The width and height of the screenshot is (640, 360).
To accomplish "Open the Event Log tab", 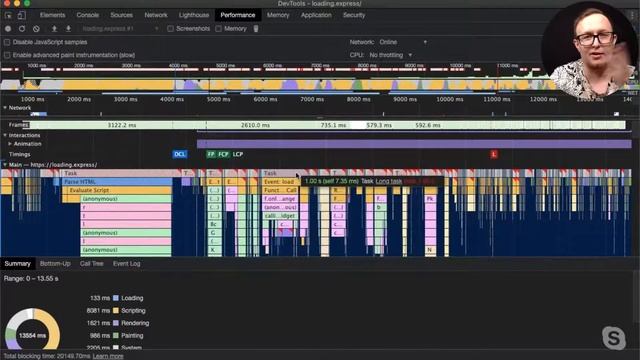I will [127, 264].
